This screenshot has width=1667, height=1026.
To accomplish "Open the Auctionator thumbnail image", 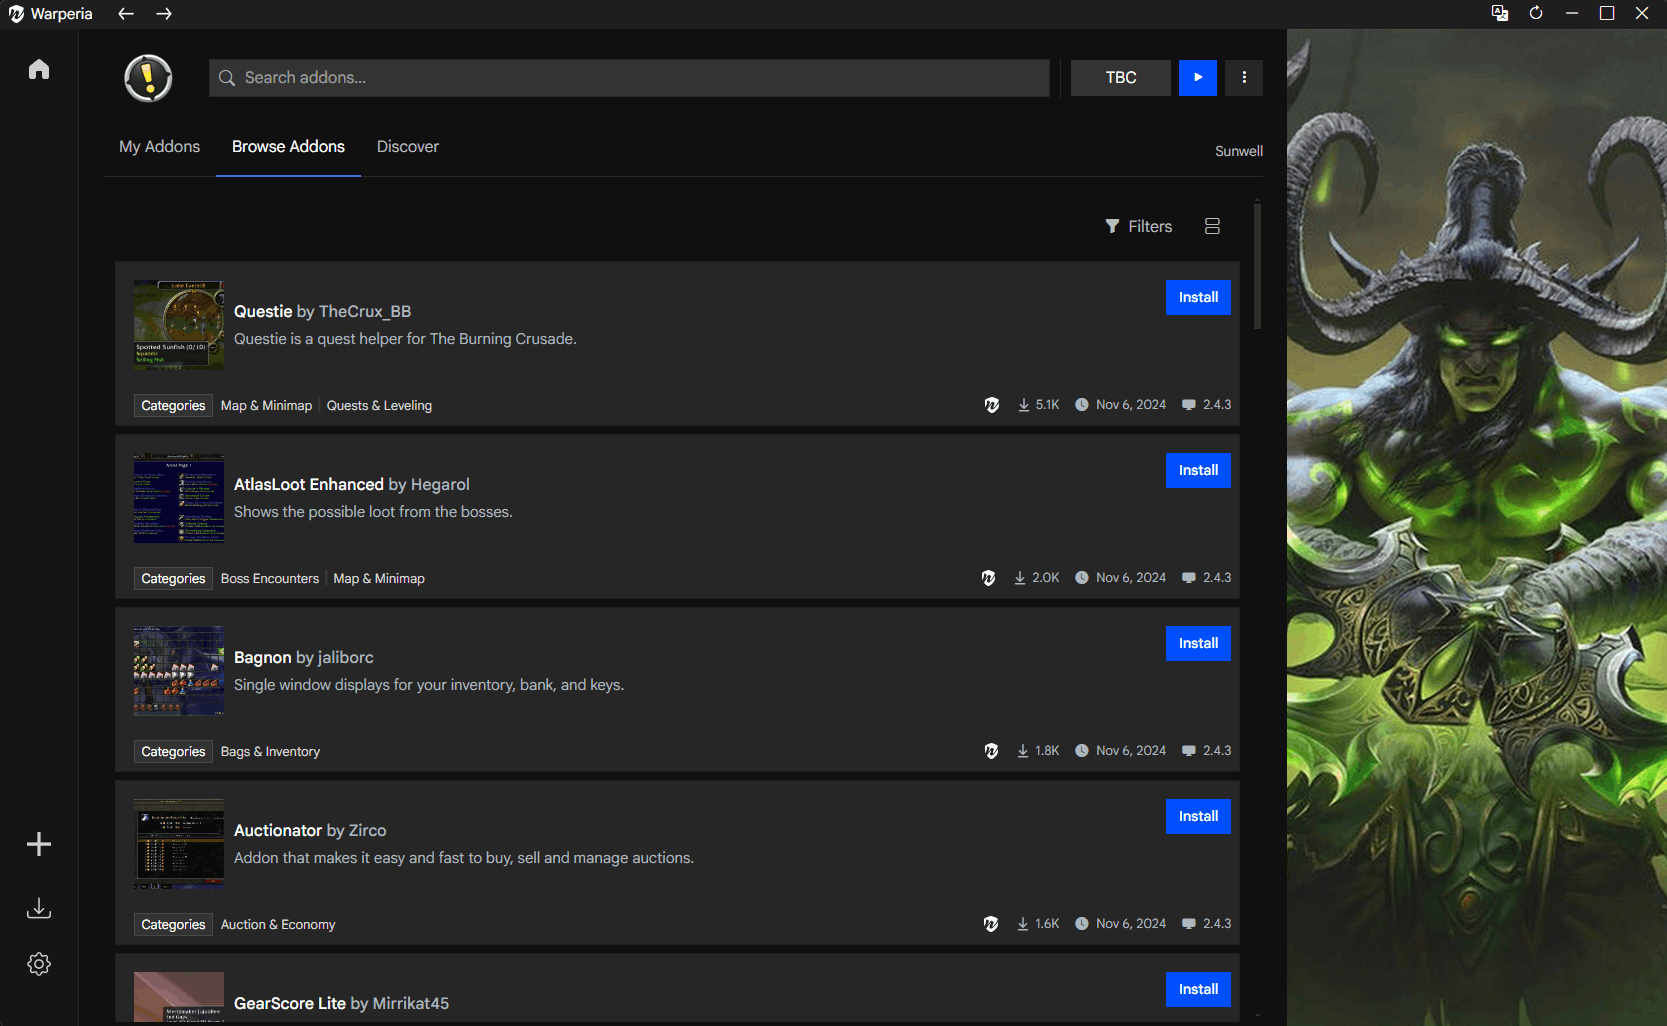I will point(179,844).
